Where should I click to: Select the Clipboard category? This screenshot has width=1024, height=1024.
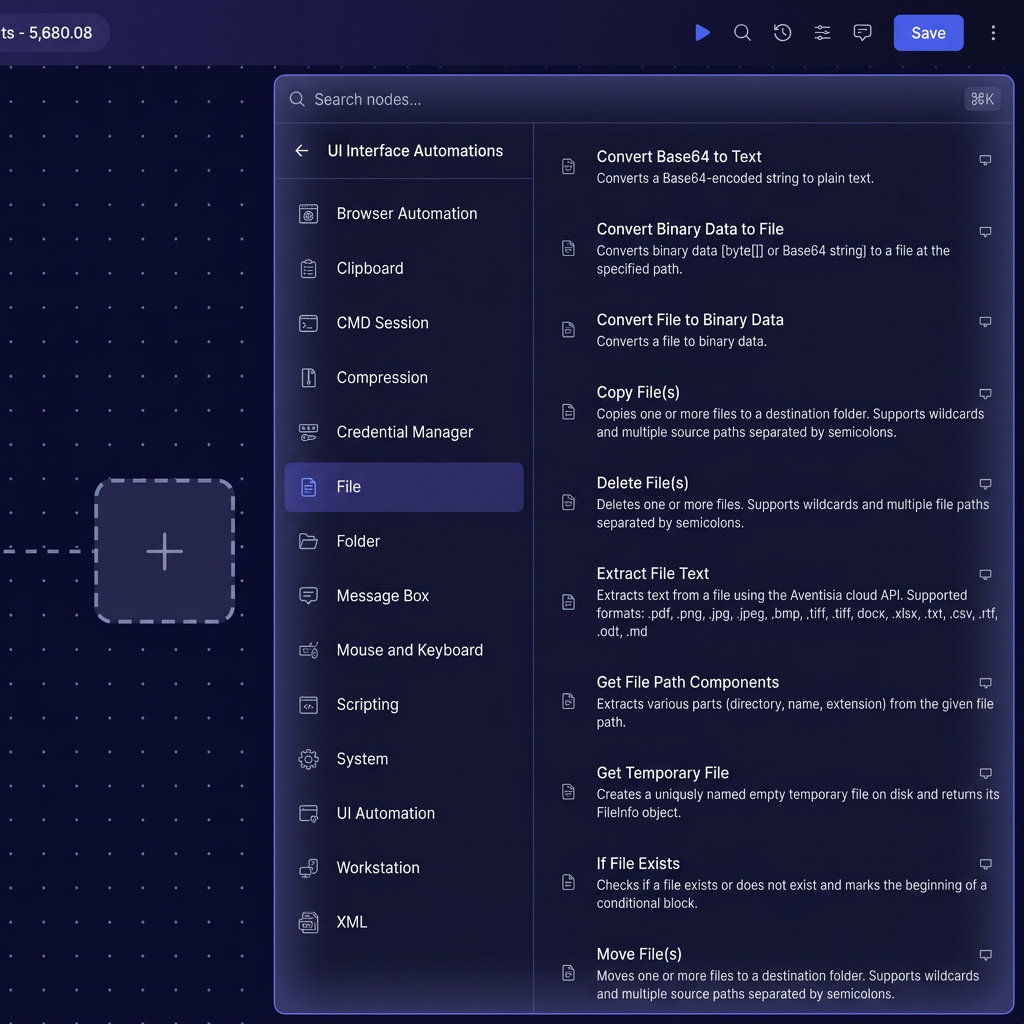[x=404, y=268]
